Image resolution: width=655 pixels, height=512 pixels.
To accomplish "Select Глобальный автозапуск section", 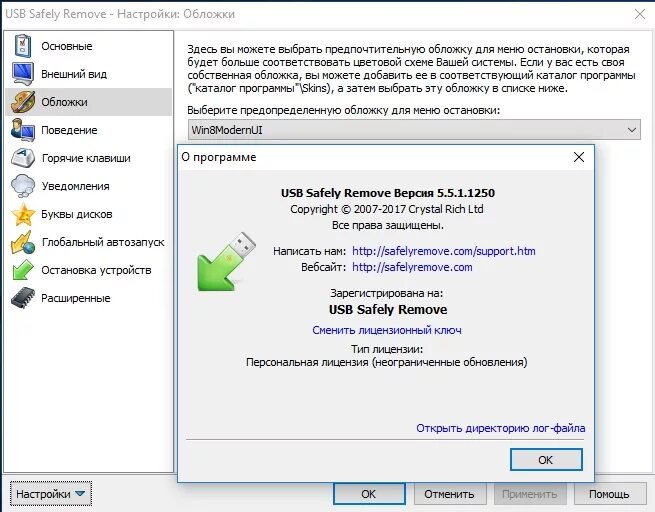I will click(103, 242).
